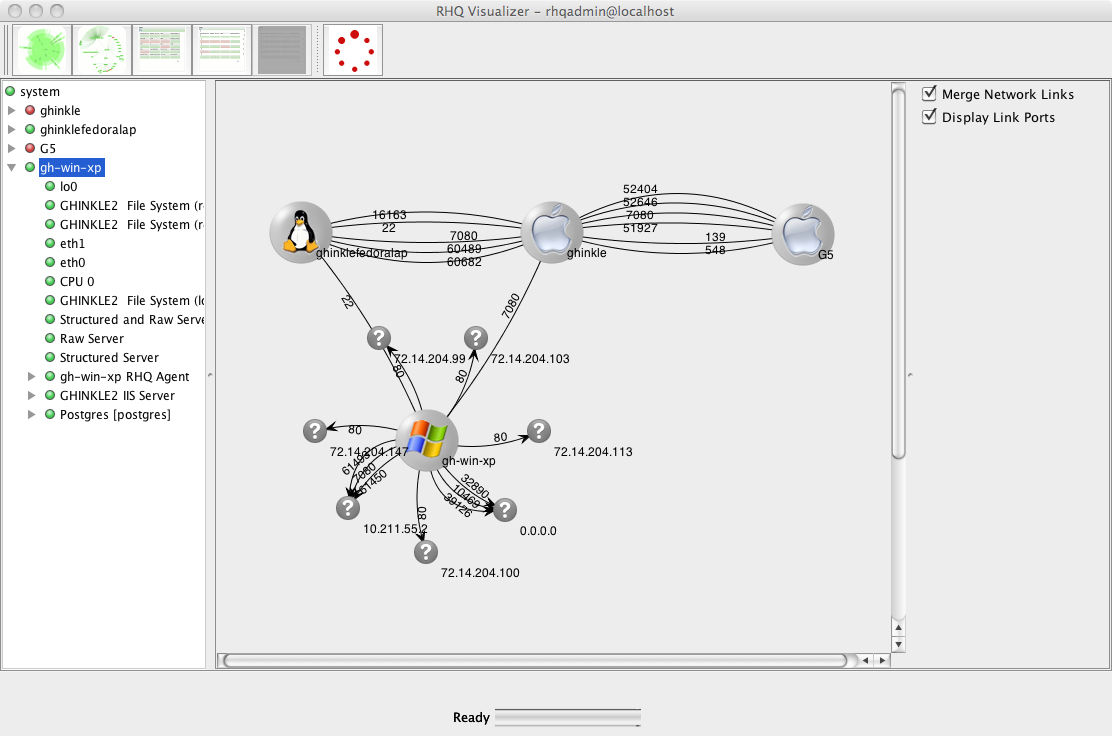Viewport: 1112px width, 736px height.
Task: Select Structured and Raw Server item
Action: pos(132,320)
